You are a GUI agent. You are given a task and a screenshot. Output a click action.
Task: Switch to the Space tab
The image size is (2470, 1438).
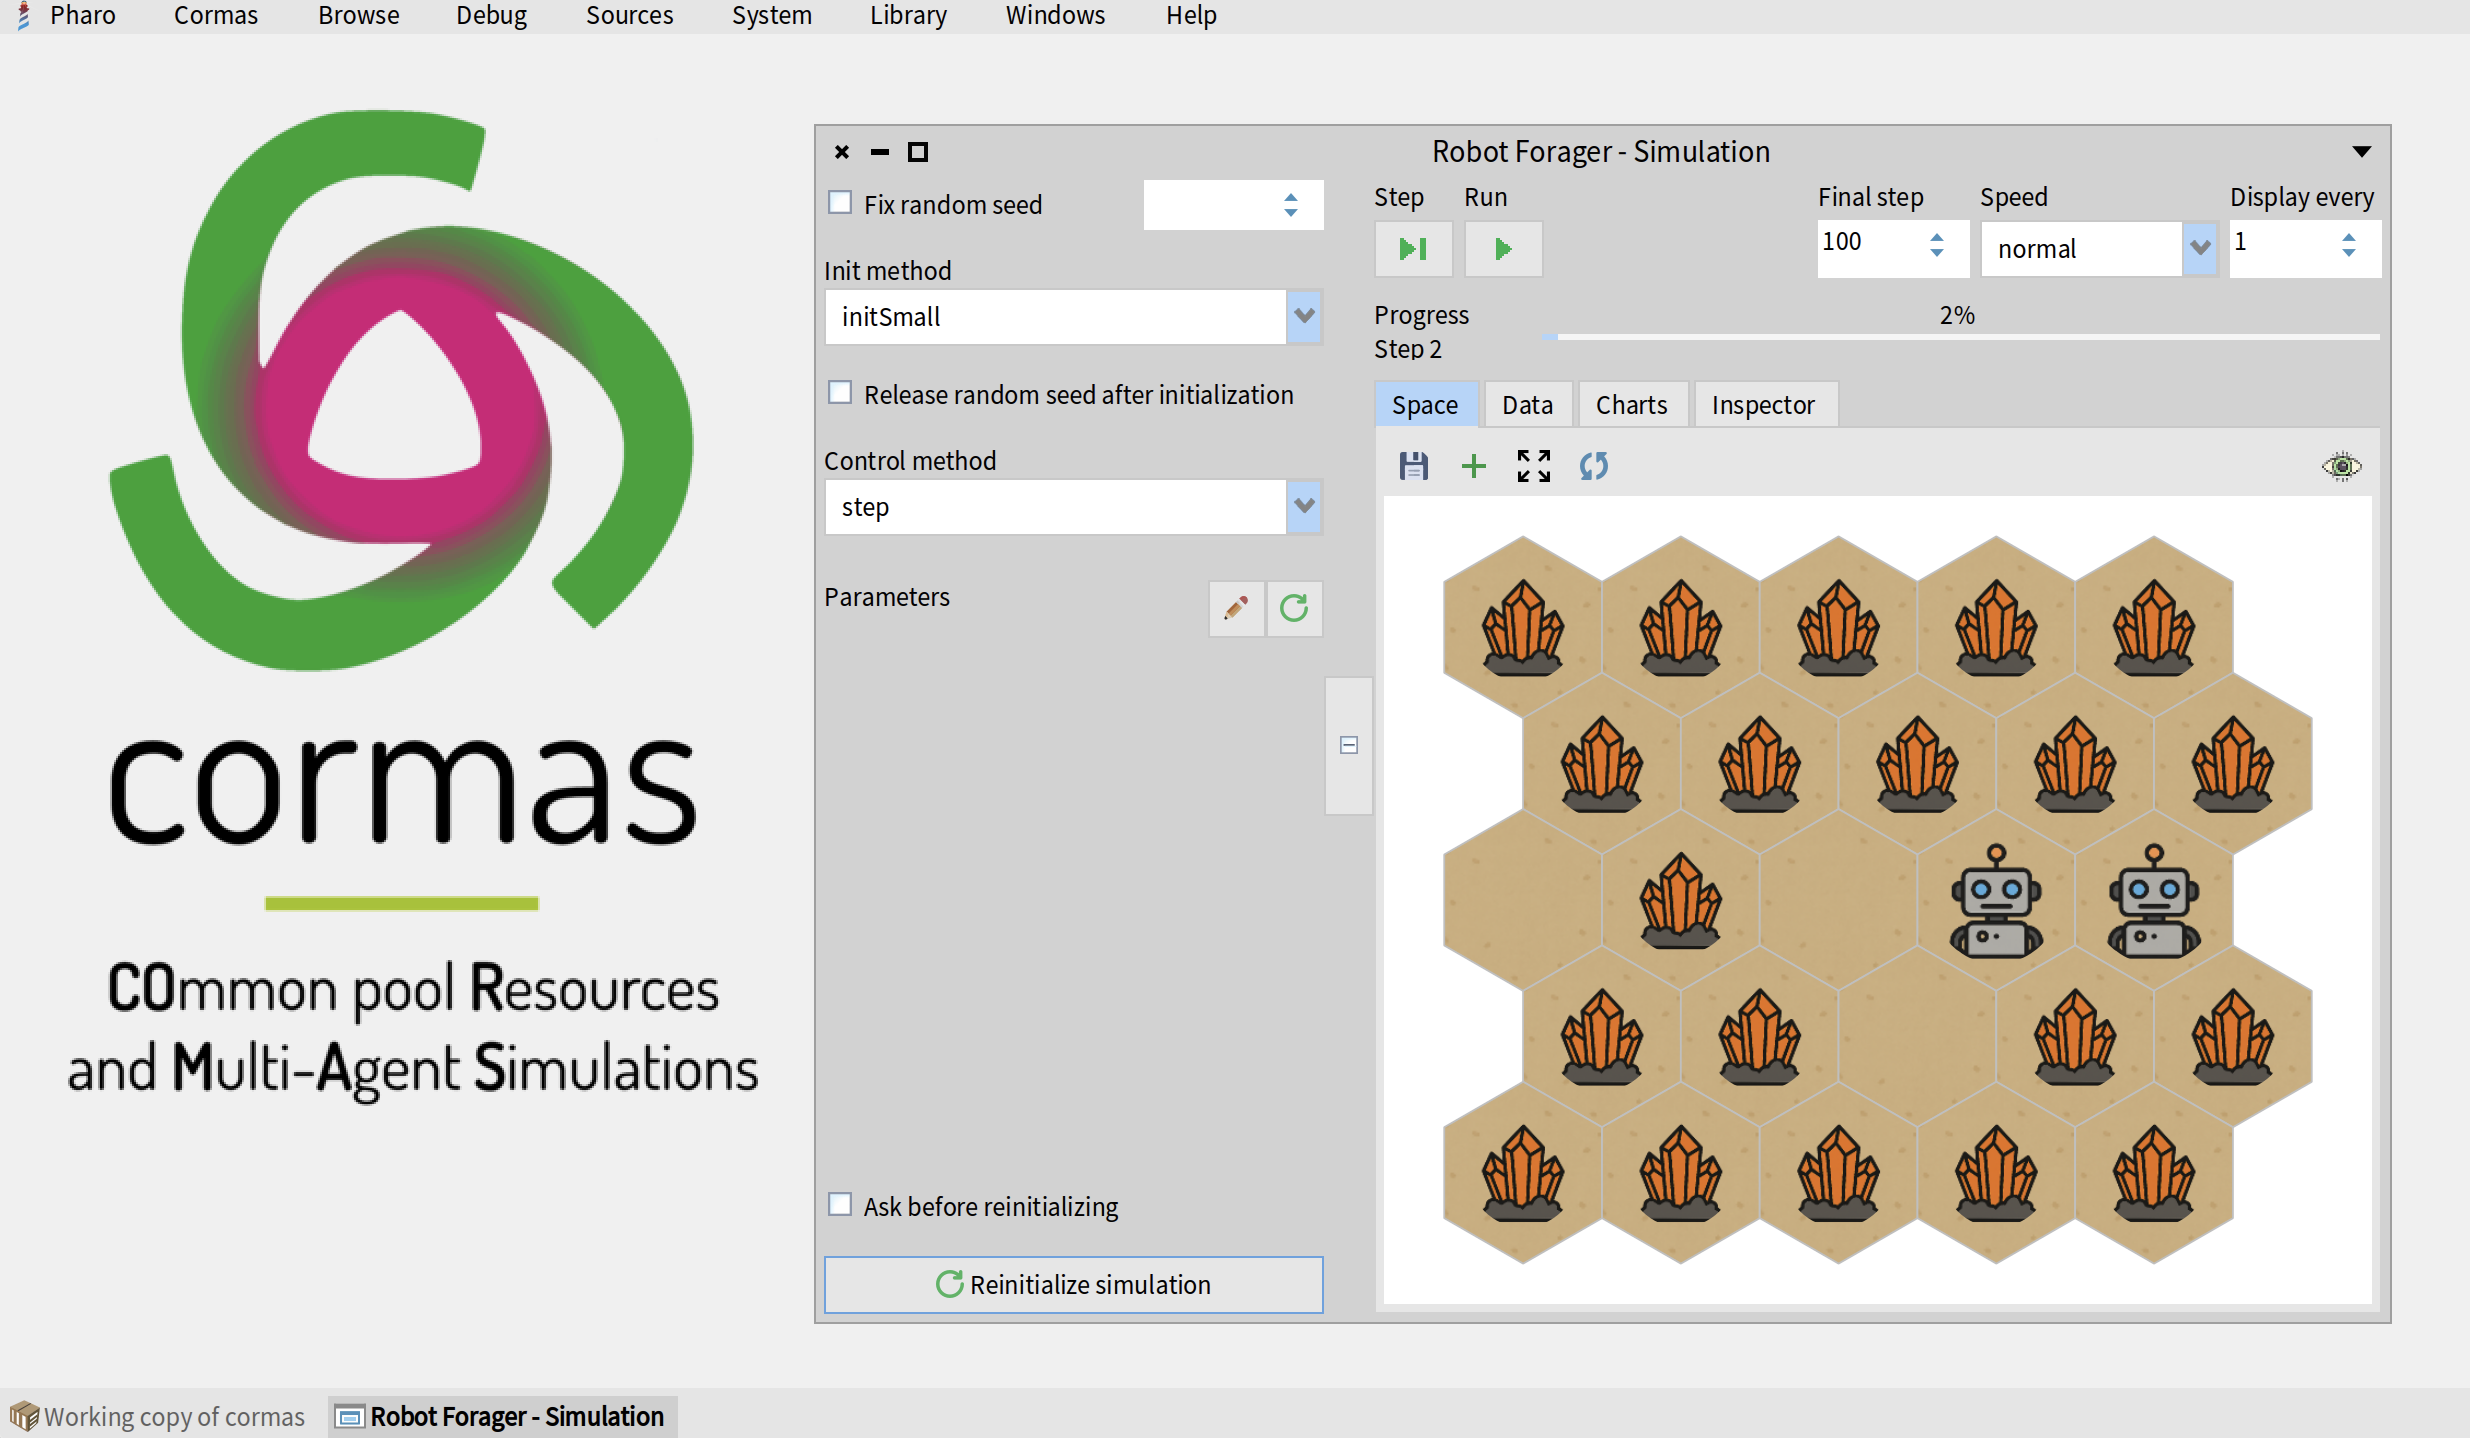click(1425, 405)
